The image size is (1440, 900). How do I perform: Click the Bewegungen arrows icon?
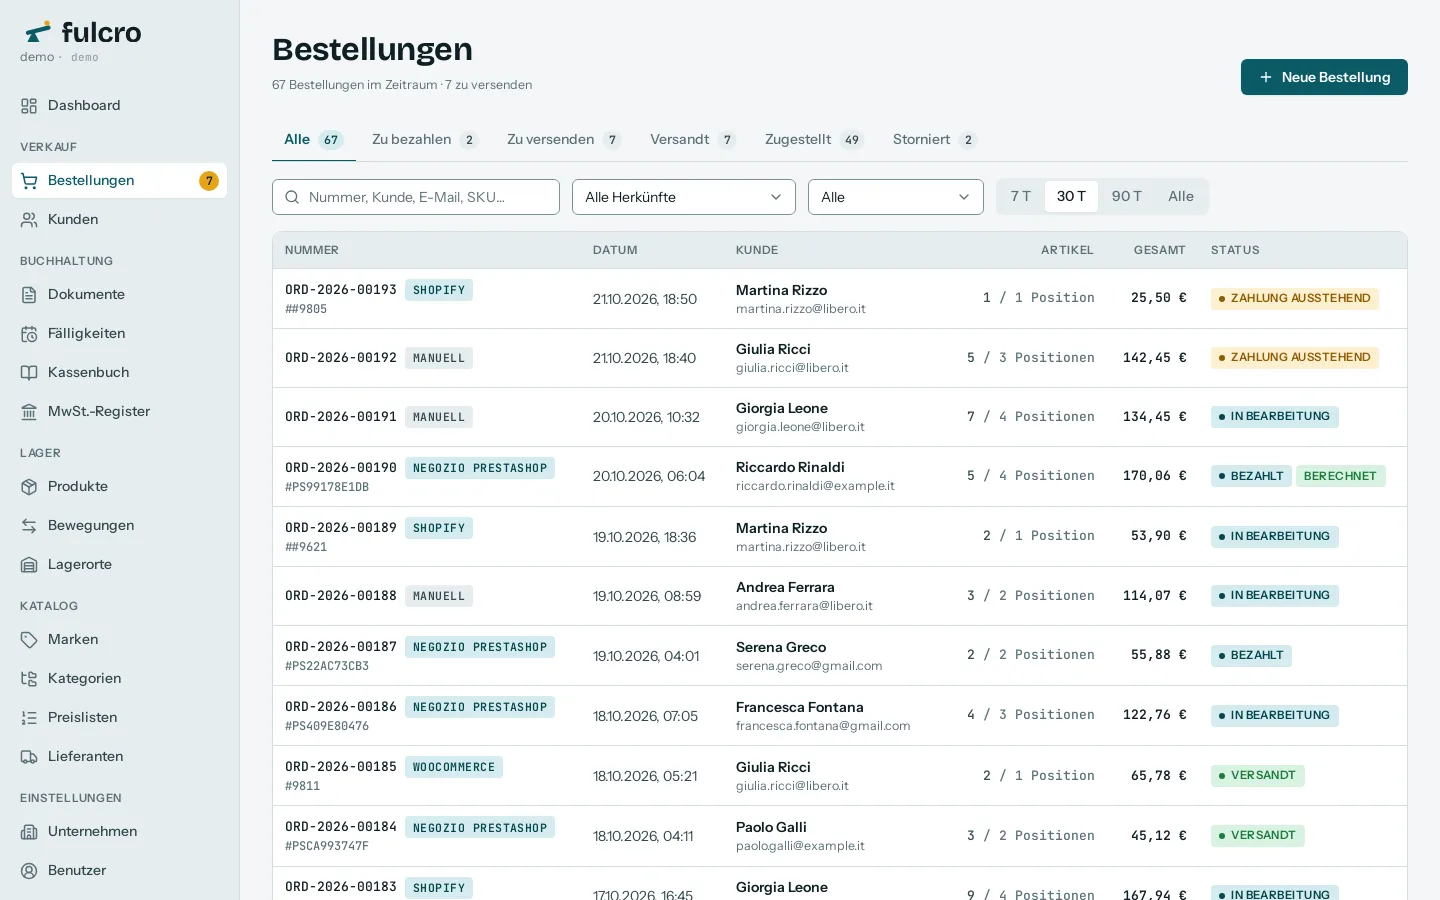point(29,526)
